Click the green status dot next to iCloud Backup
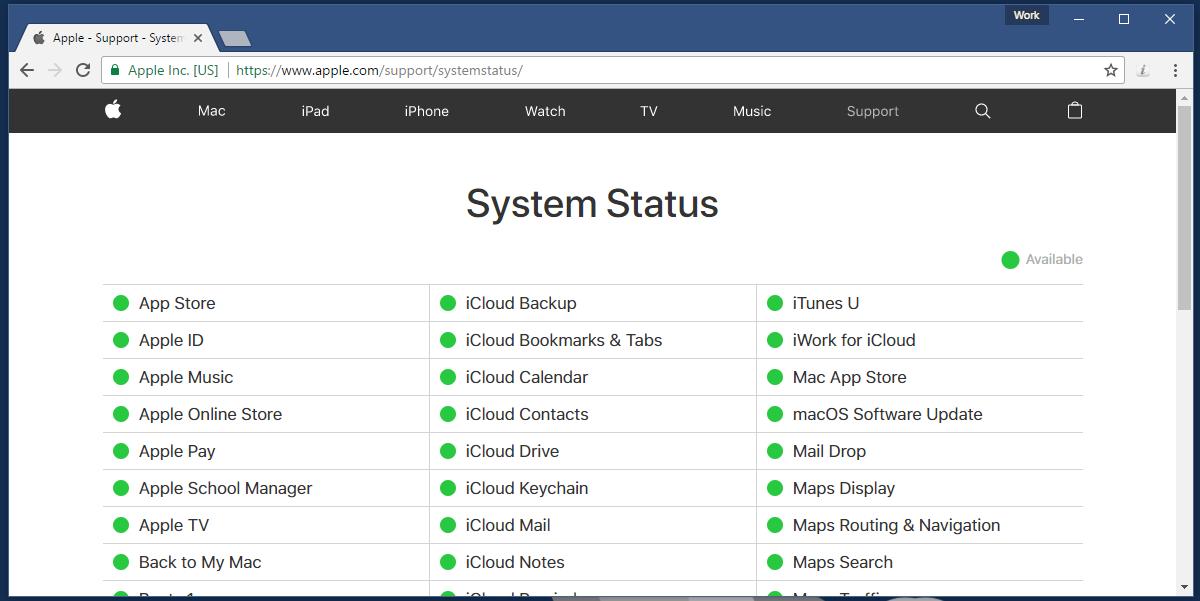 point(448,303)
